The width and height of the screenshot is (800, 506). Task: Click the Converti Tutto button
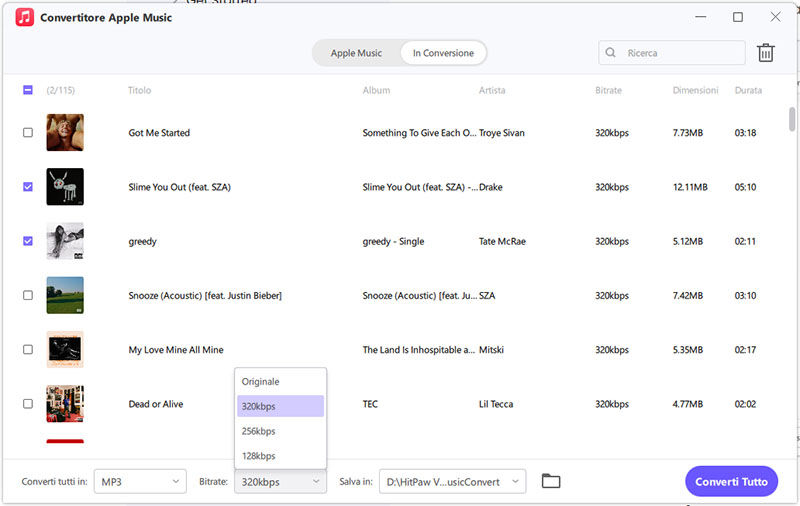click(x=731, y=482)
